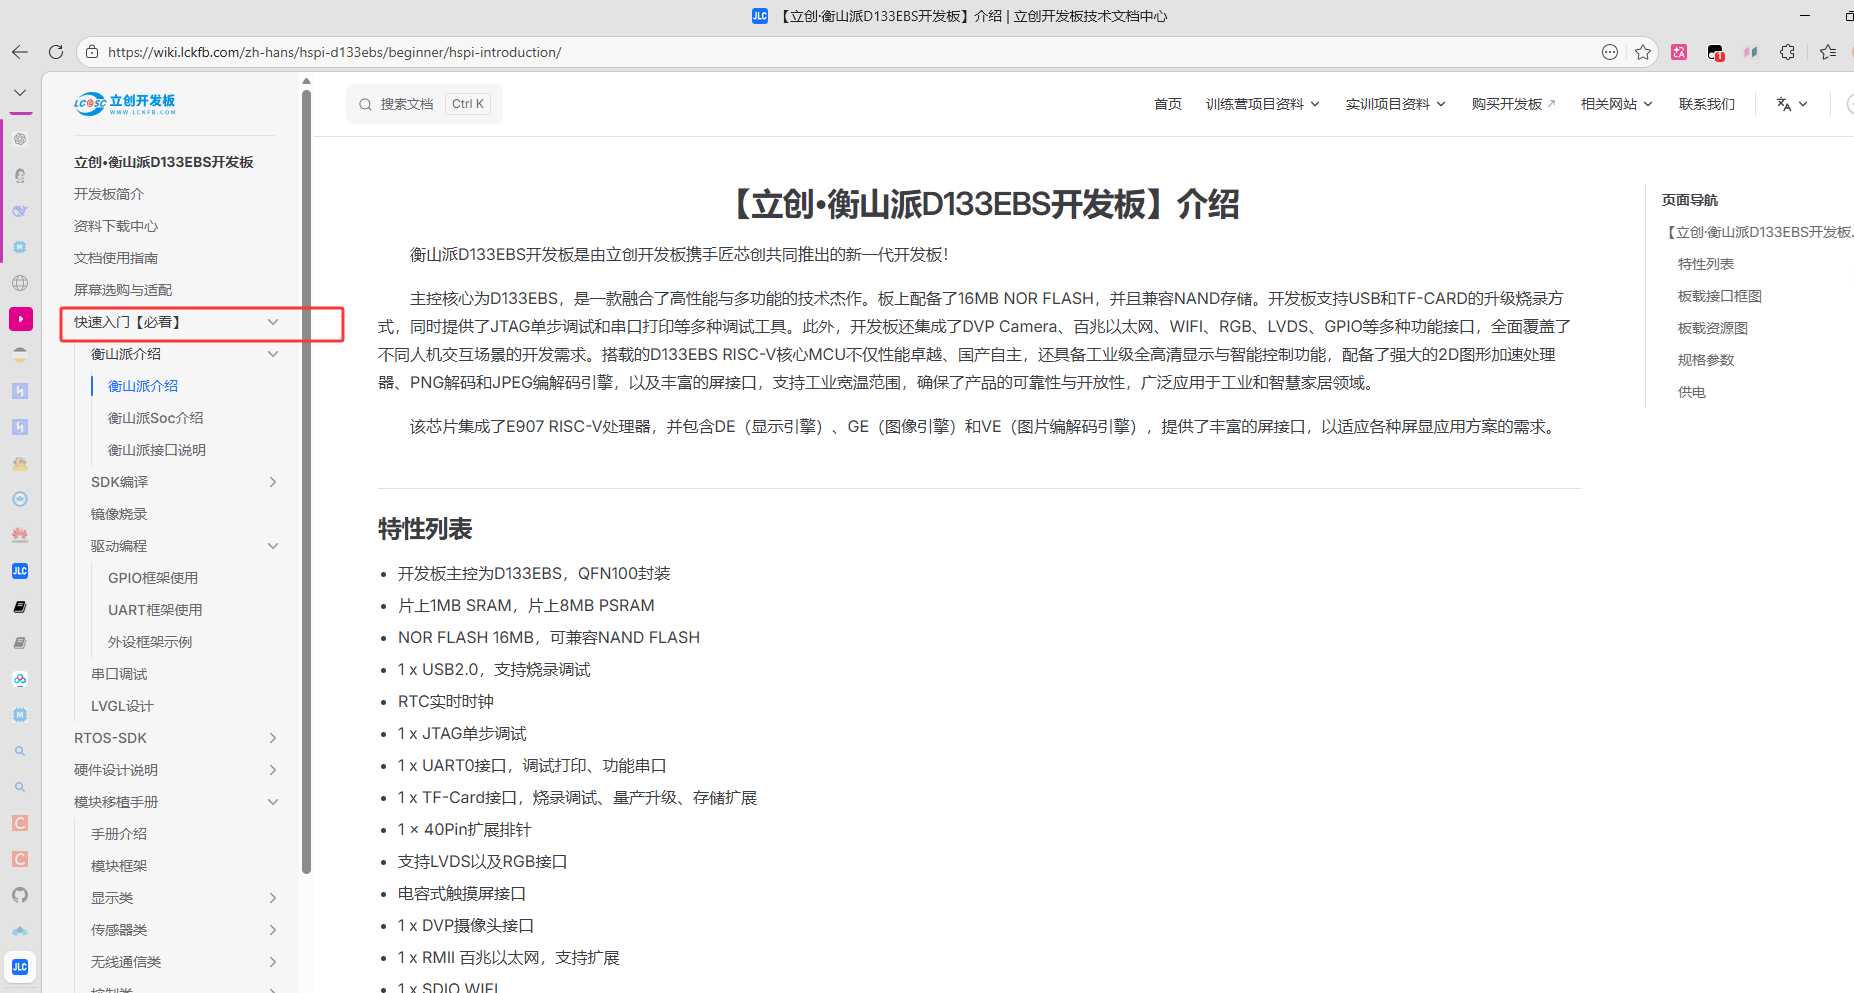Open the three-dot circle icon in address bar
This screenshot has width=1854, height=993.
[1610, 52]
